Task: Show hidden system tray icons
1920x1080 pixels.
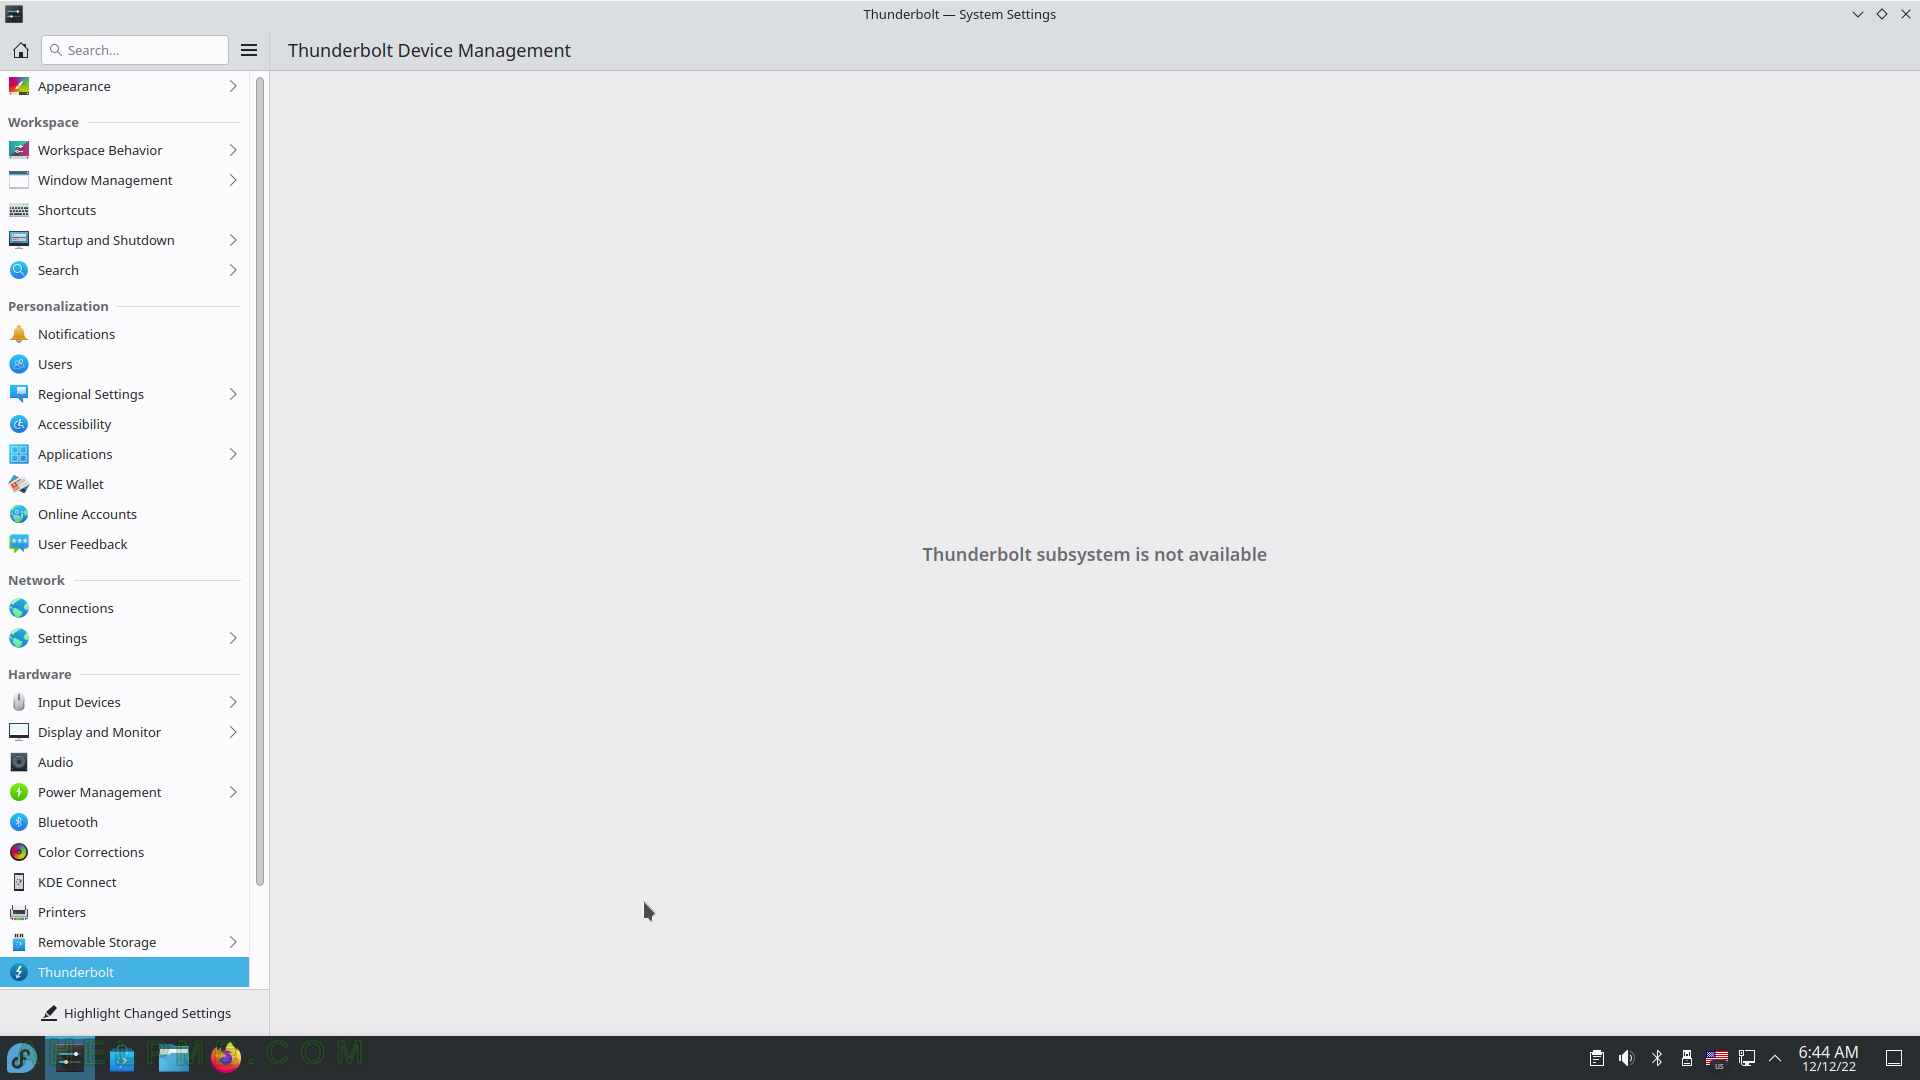Action: pyautogui.click(x=1775, y=1058)
